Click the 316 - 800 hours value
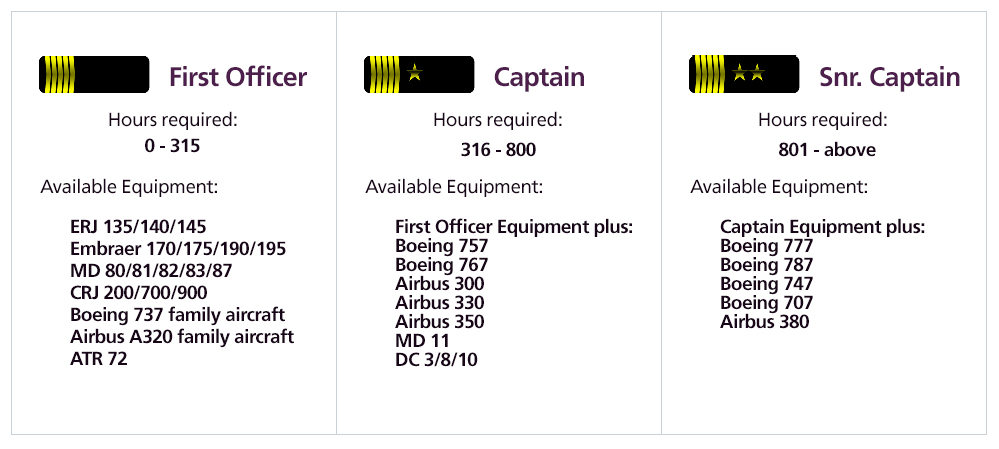 pos(497,150)
